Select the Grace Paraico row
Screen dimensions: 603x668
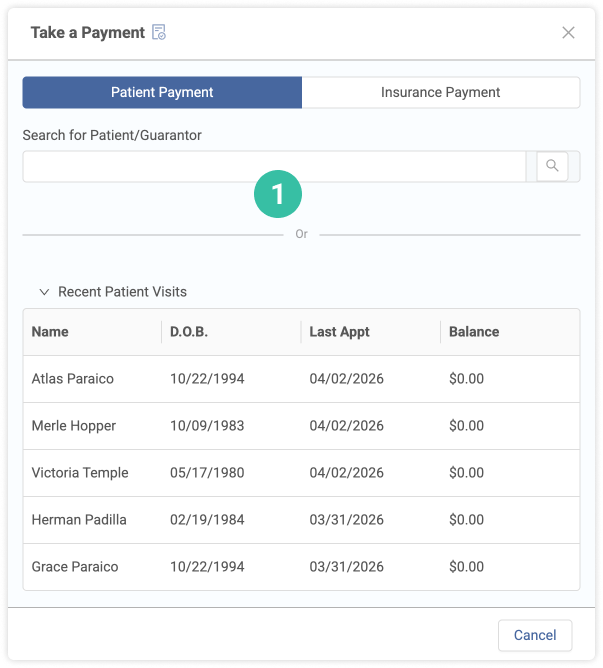click(x=75, y=567)
